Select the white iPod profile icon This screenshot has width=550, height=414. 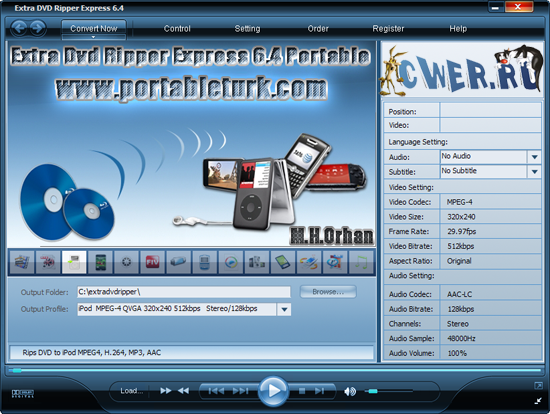(74, 262)
